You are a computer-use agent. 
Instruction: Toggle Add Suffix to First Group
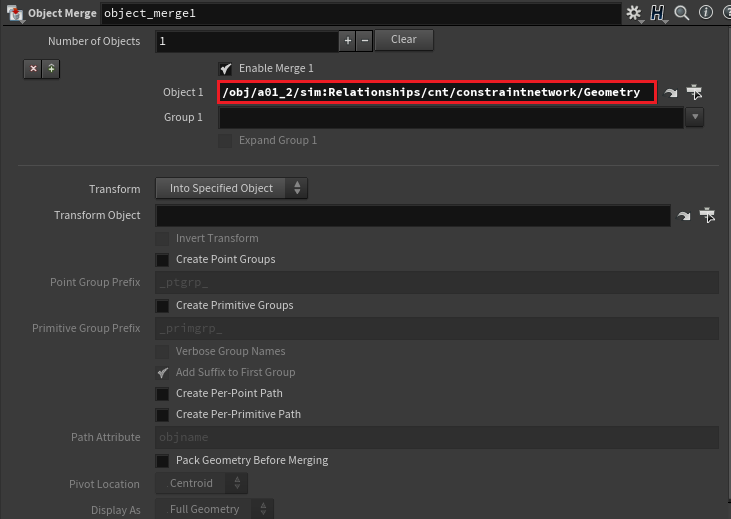[162, 372]
